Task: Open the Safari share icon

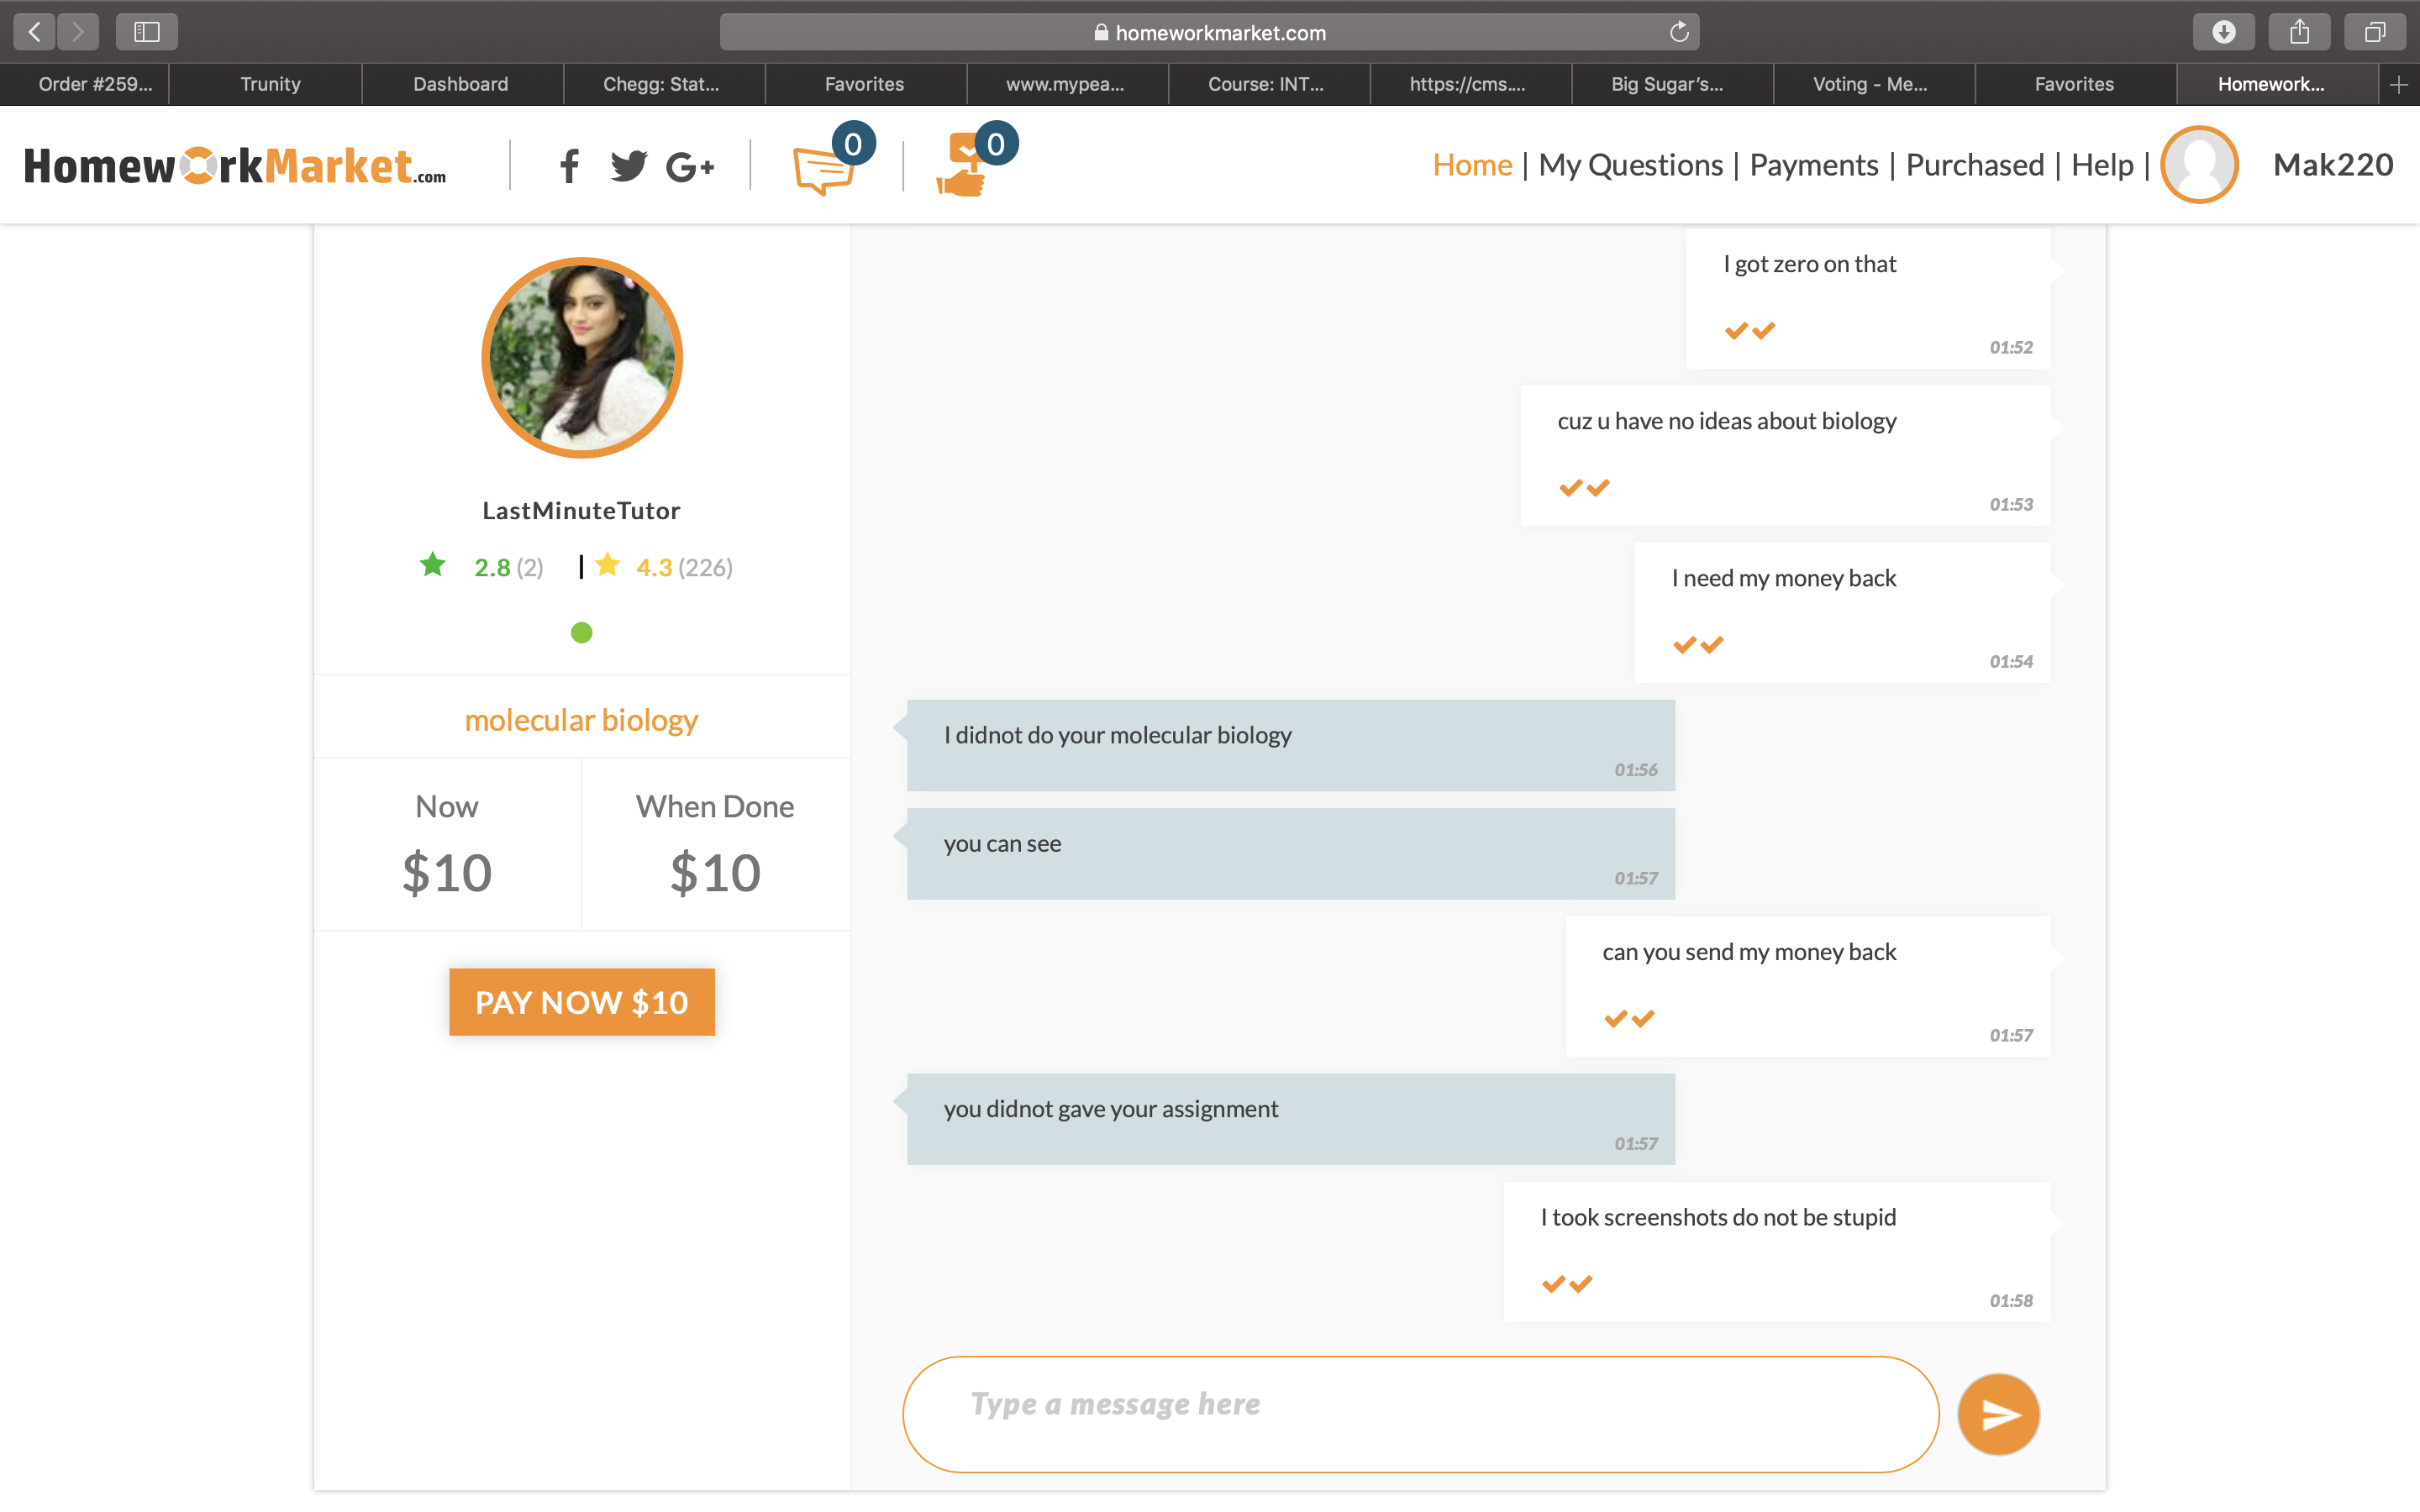Action: 2299,32
